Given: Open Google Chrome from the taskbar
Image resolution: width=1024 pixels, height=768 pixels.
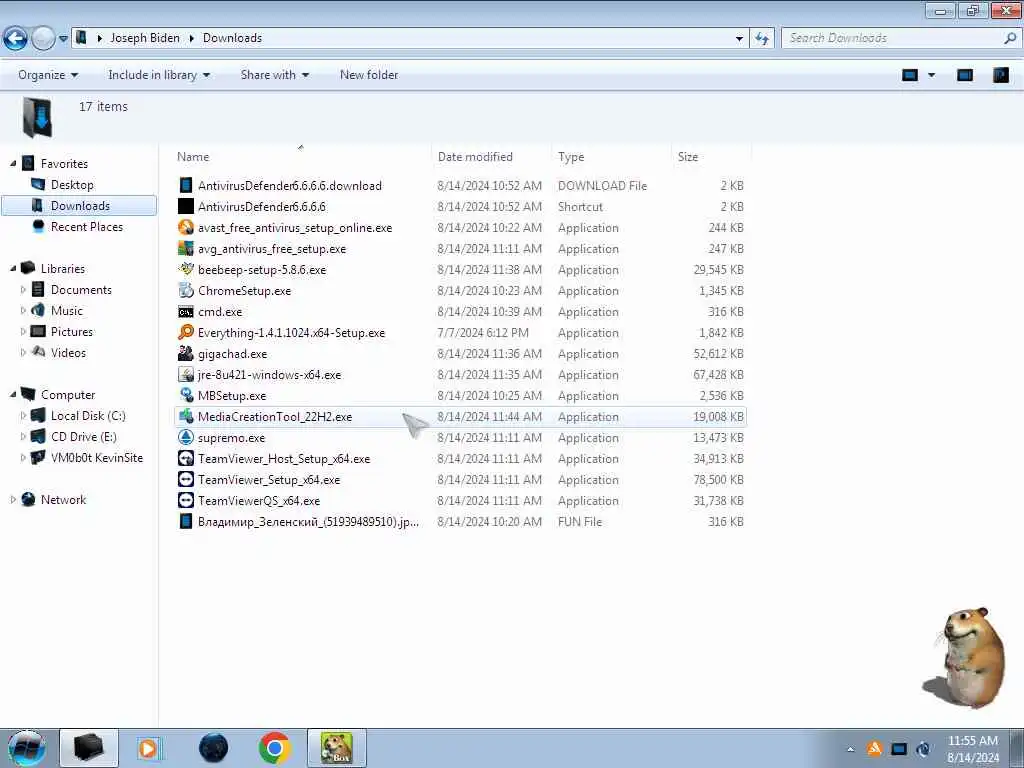Looking at the screenshot, I should [274, 748].
